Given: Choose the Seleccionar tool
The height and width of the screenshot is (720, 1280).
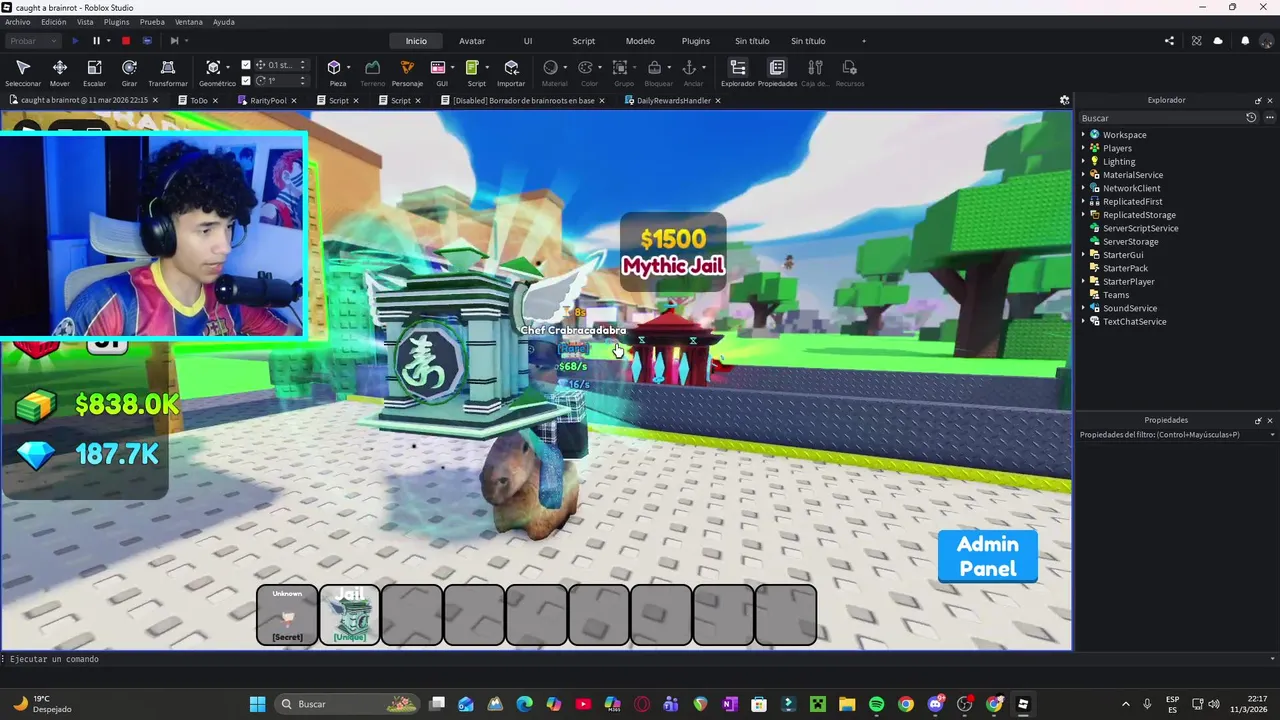Looking at the screenshot, I should [x=23, y=72].
